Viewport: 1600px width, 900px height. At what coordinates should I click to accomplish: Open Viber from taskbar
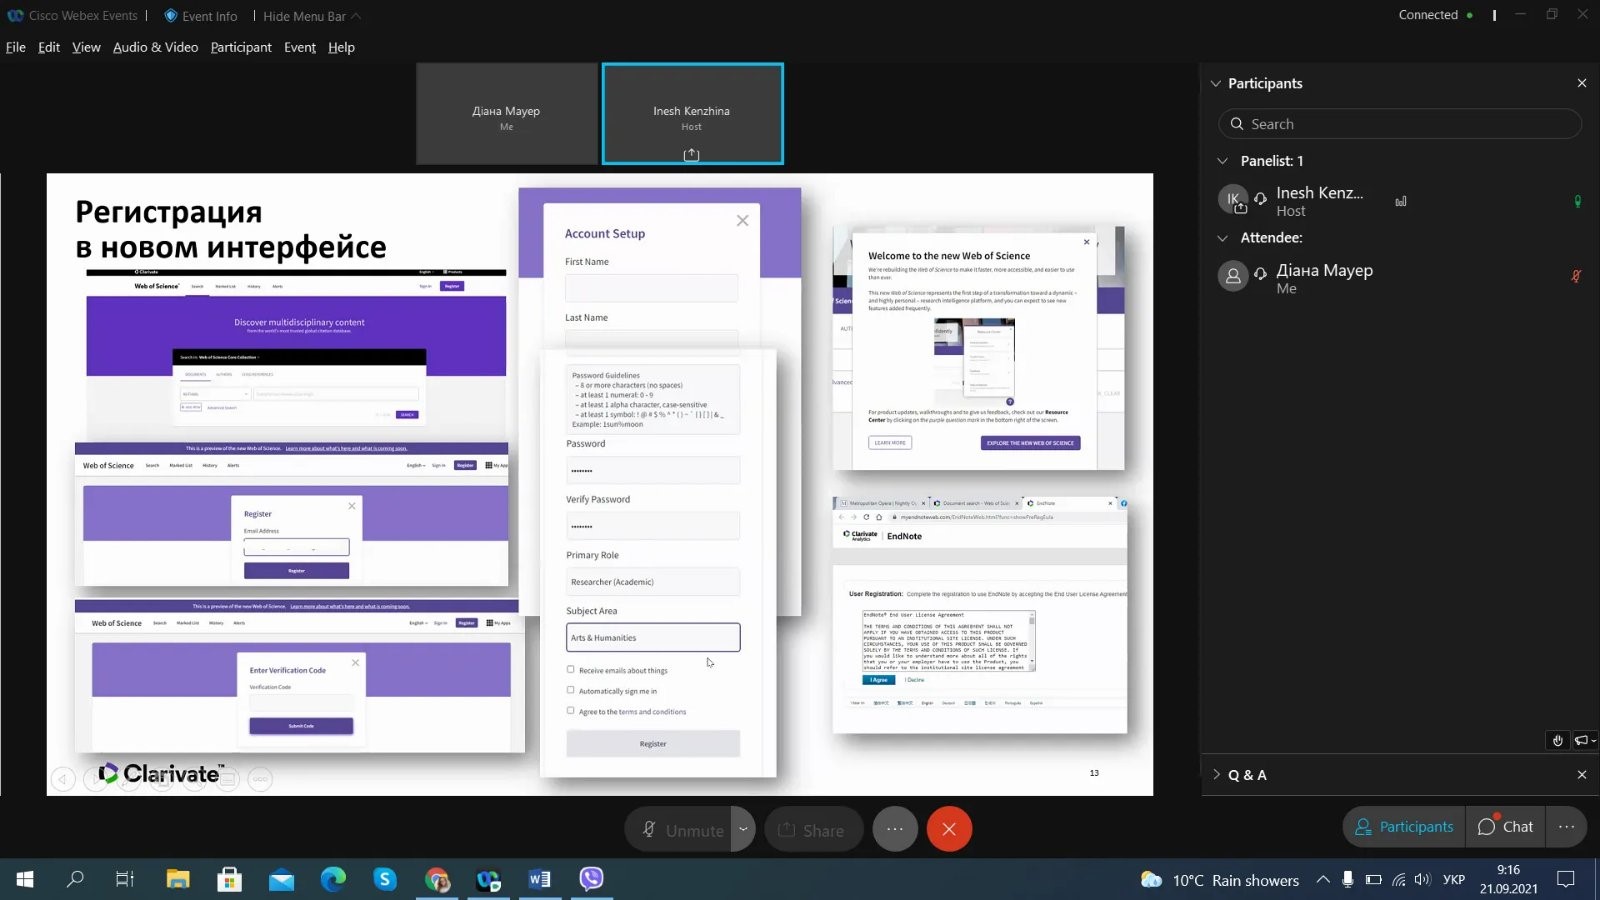coord(592,879)
